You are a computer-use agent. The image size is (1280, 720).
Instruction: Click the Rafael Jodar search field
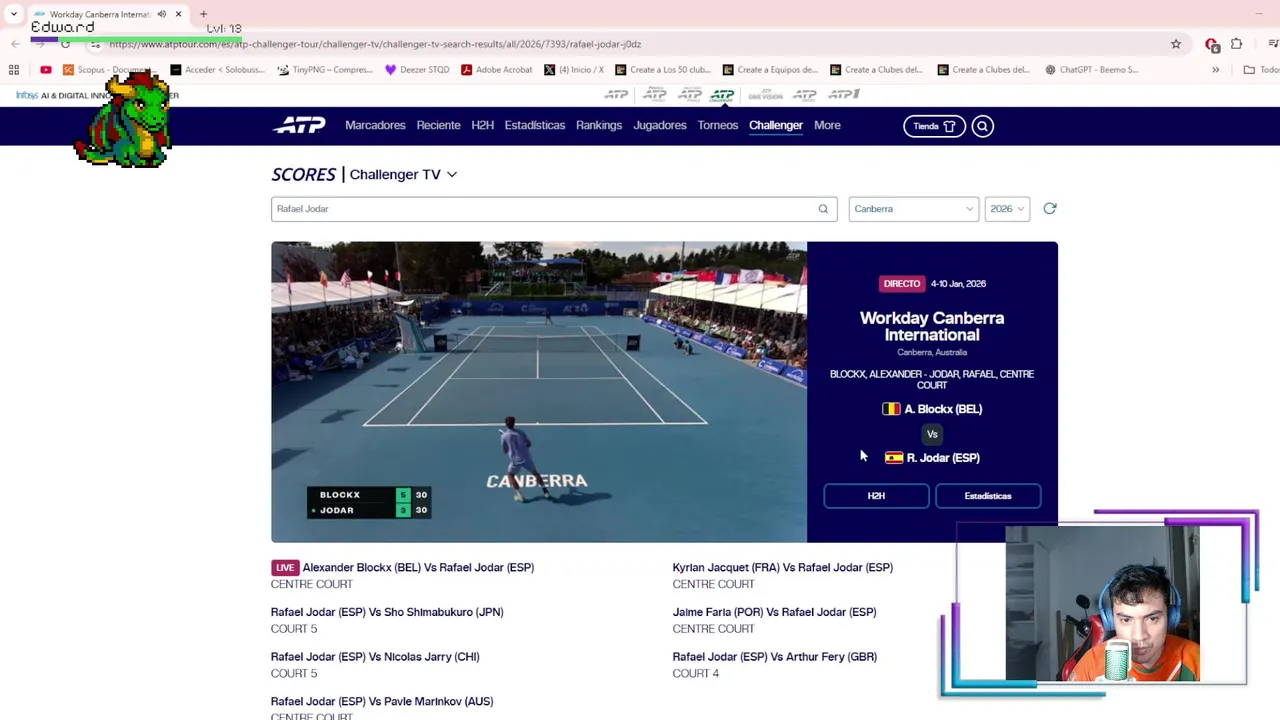[554, 209]
